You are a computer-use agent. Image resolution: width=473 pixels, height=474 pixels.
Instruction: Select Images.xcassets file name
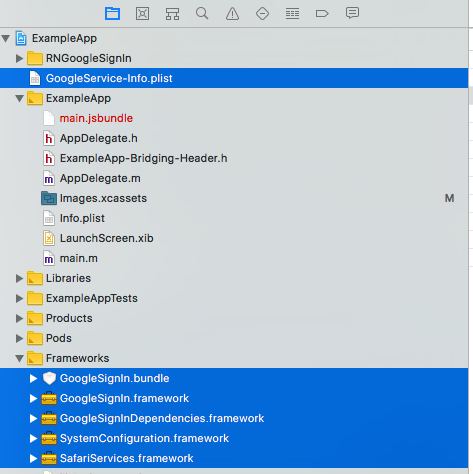point(103,198)
